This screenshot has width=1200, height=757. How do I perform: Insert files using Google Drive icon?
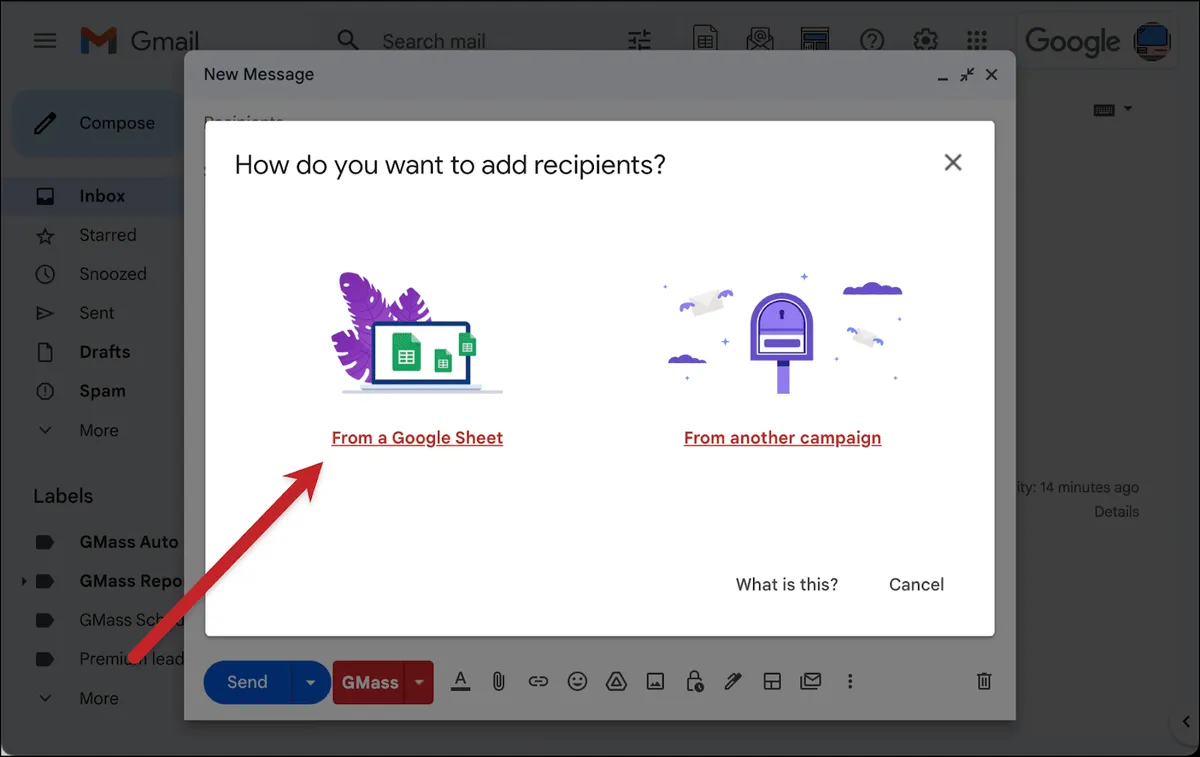pyautogui.click(x=616, y=681)
